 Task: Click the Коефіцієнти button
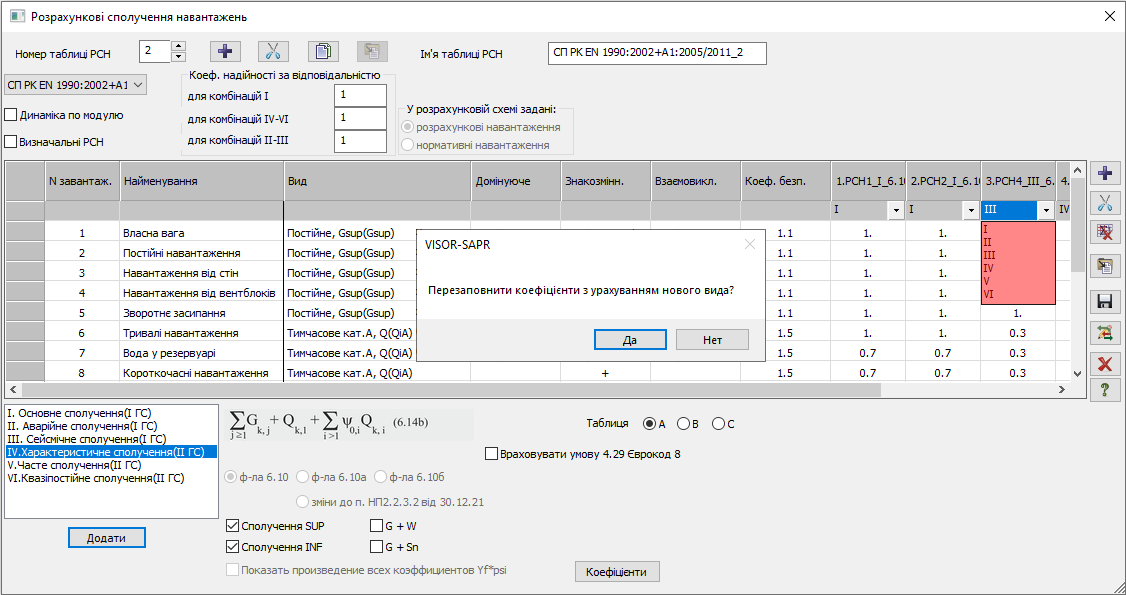[616, 572]
